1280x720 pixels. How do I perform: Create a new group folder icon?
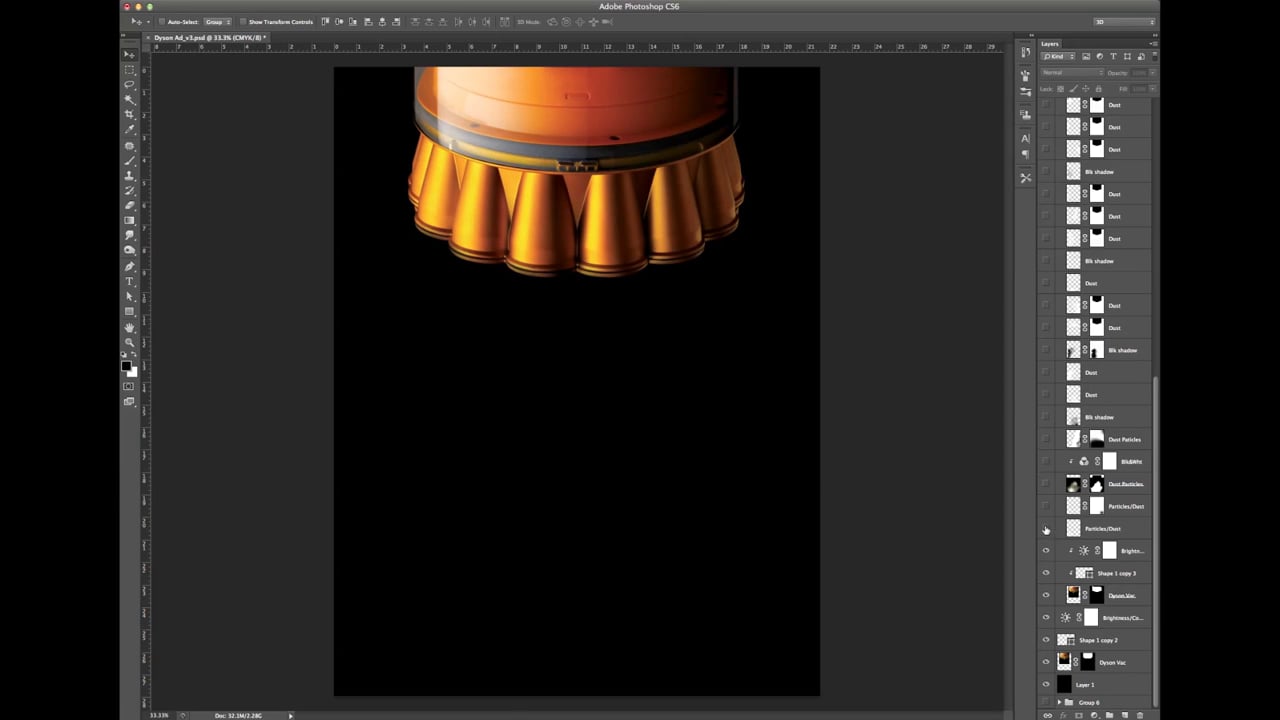(1110, 715)
